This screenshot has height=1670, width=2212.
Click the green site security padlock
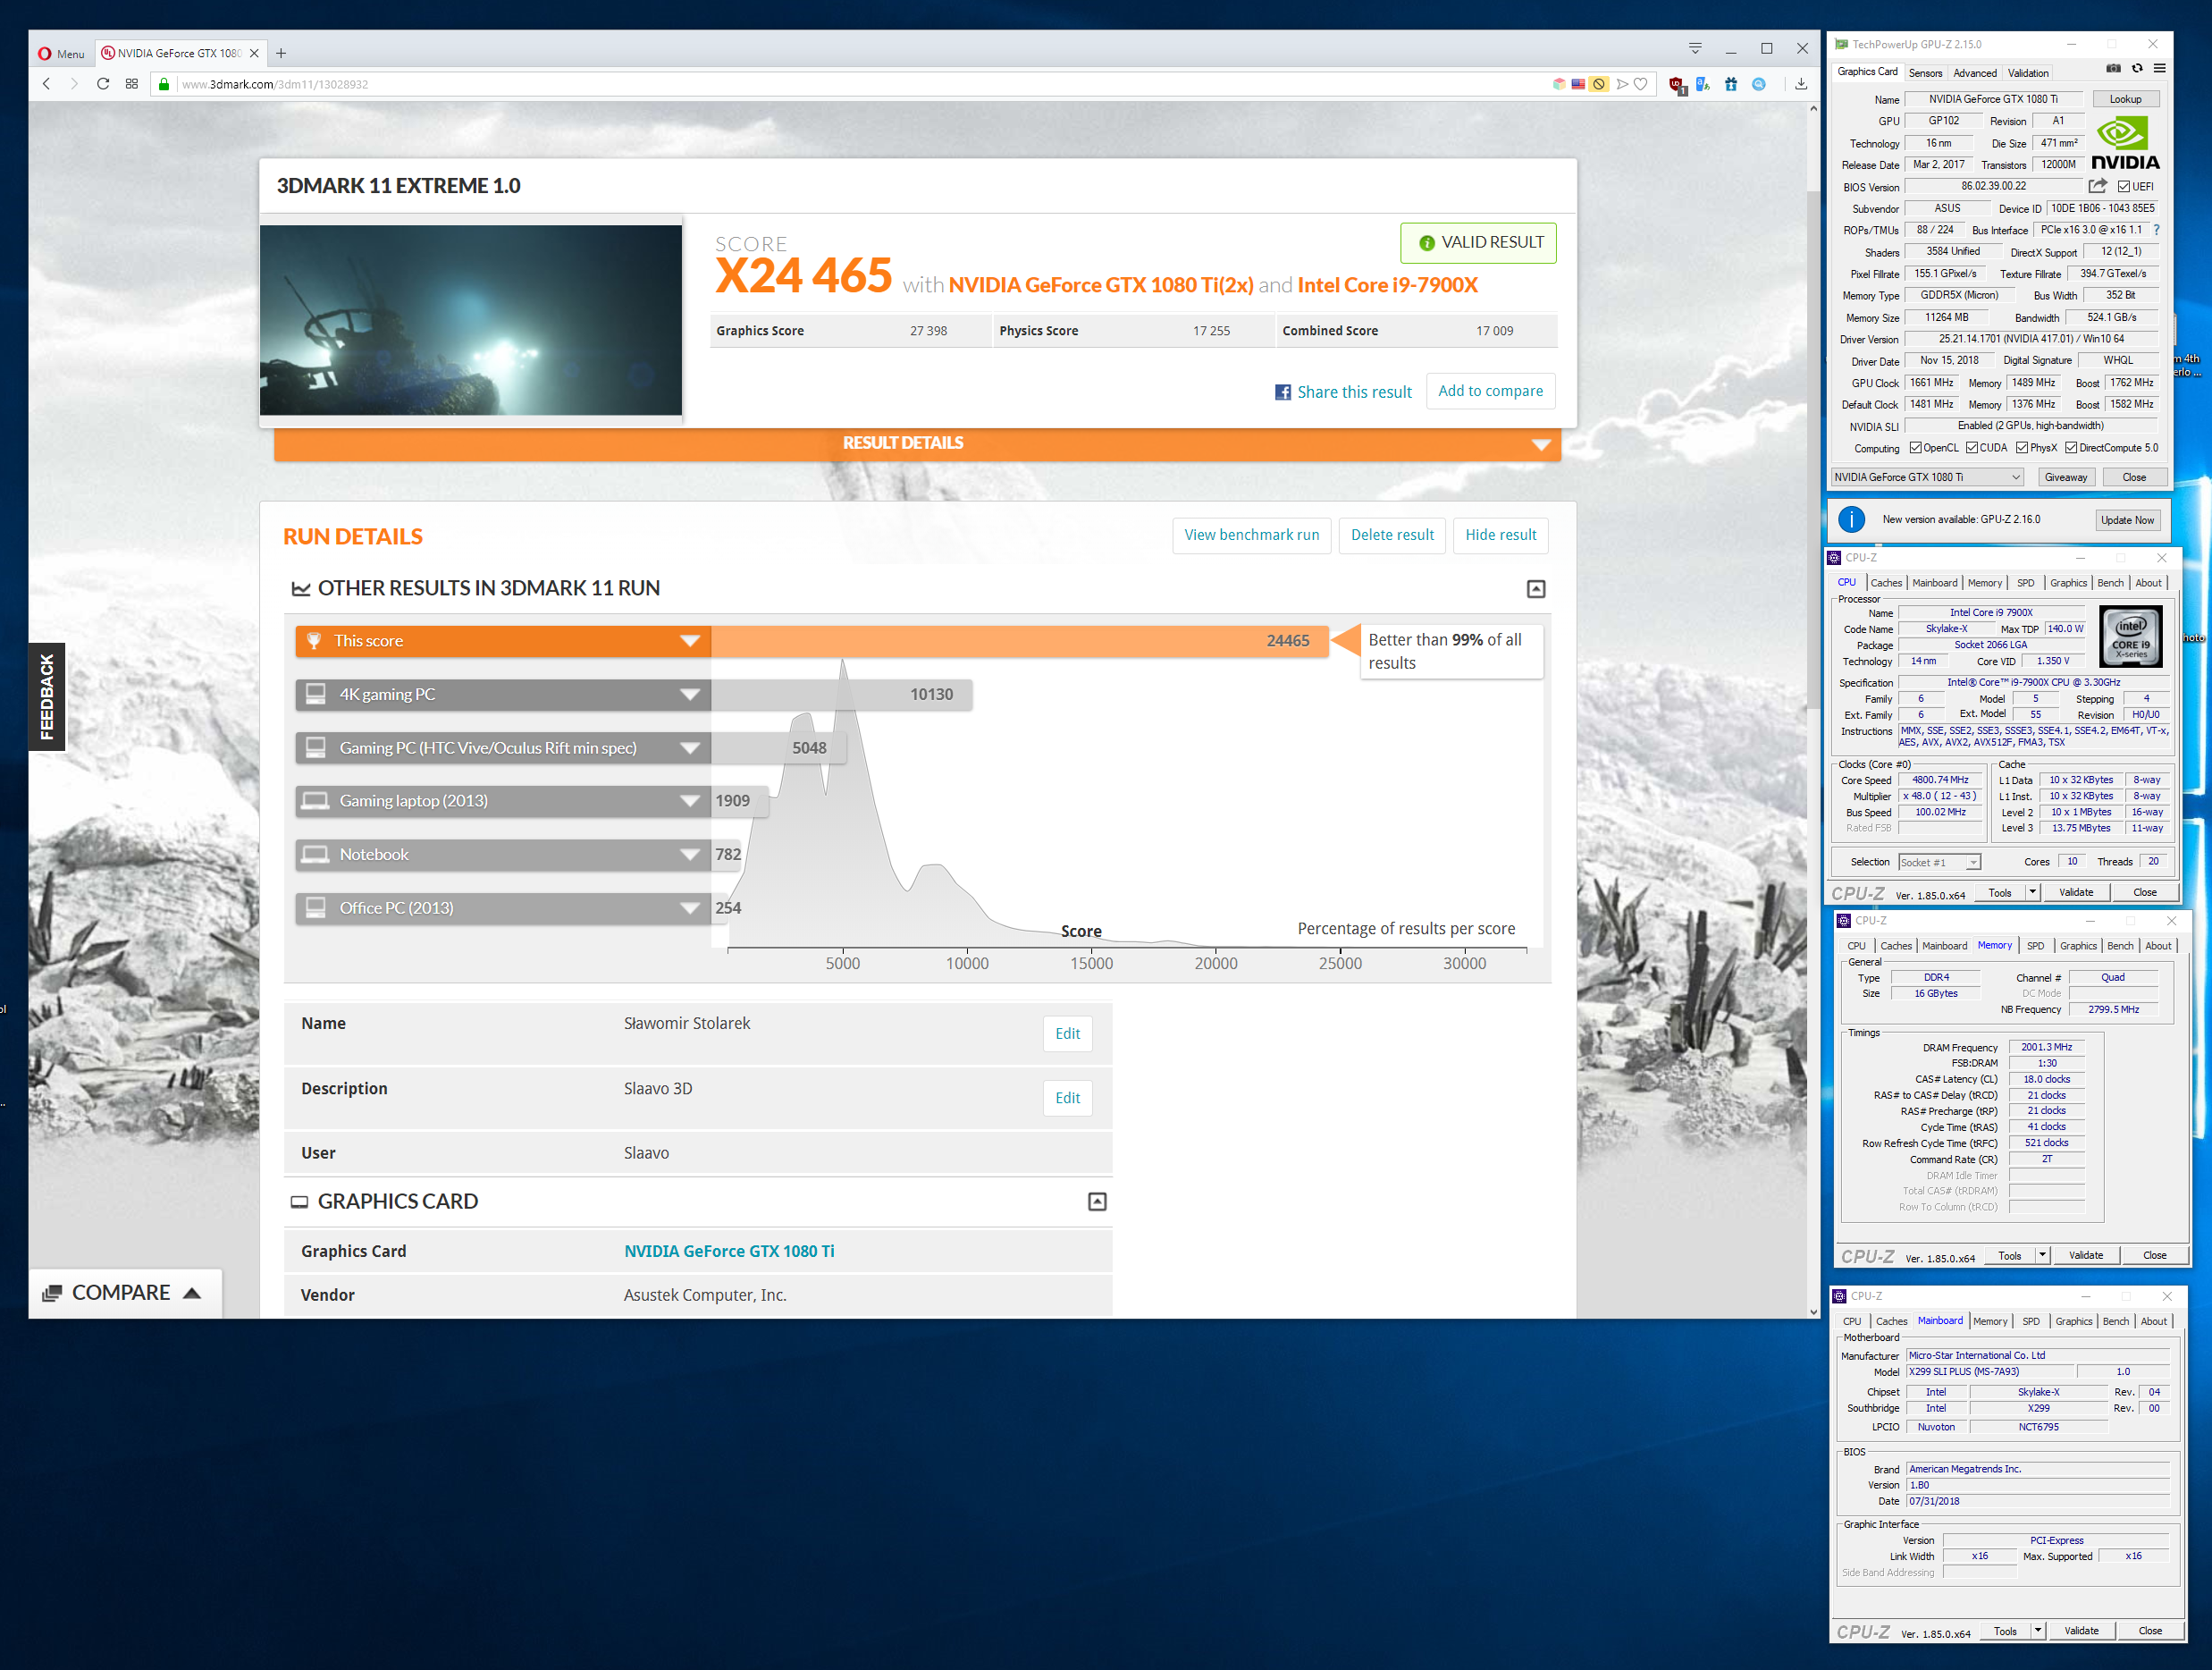(x=164, y=84)
